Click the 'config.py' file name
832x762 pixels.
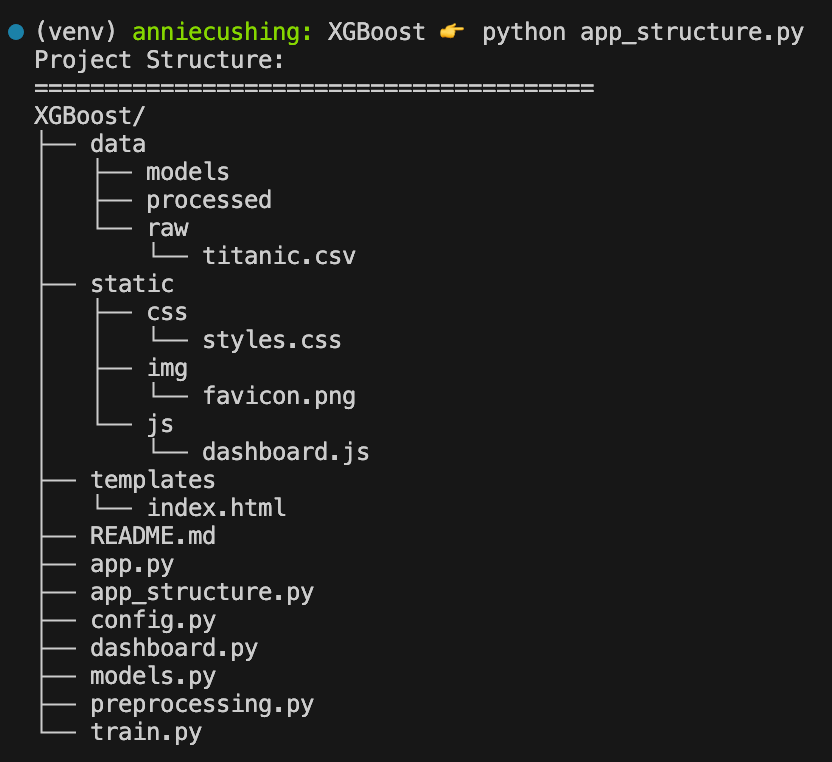(x=153, y=620)
